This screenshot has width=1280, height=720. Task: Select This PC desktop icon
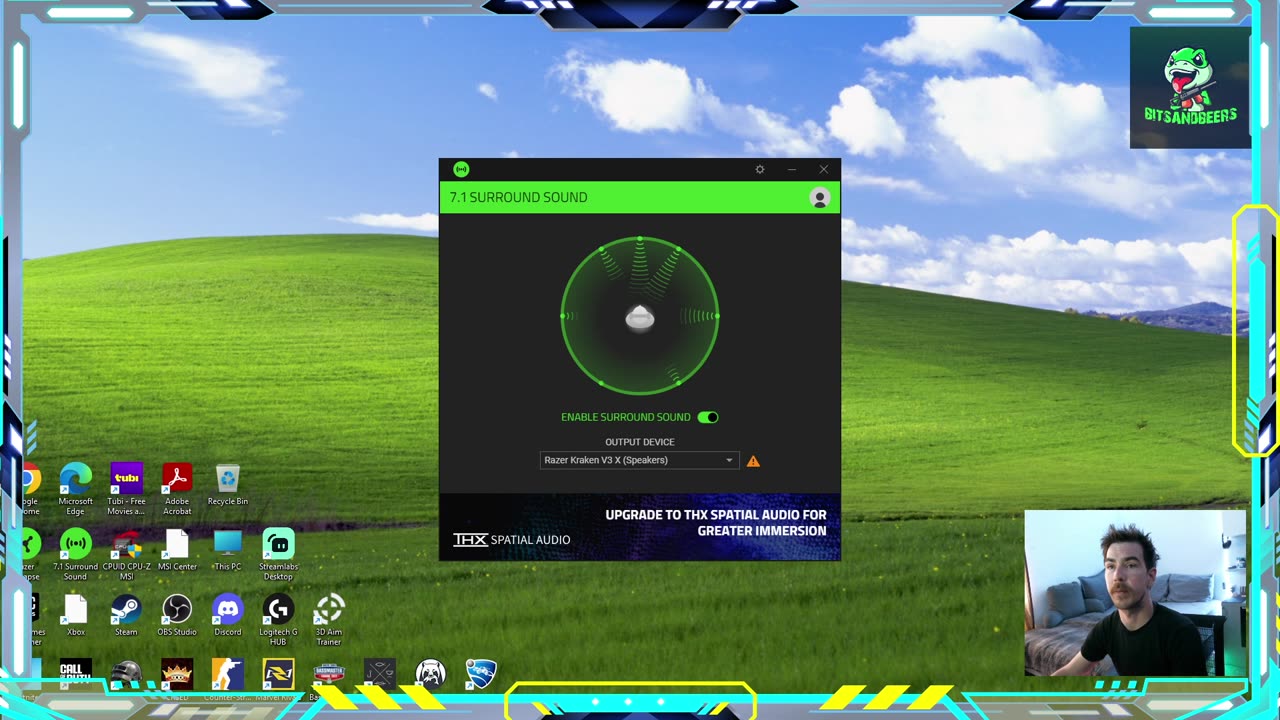coord(228,551)
